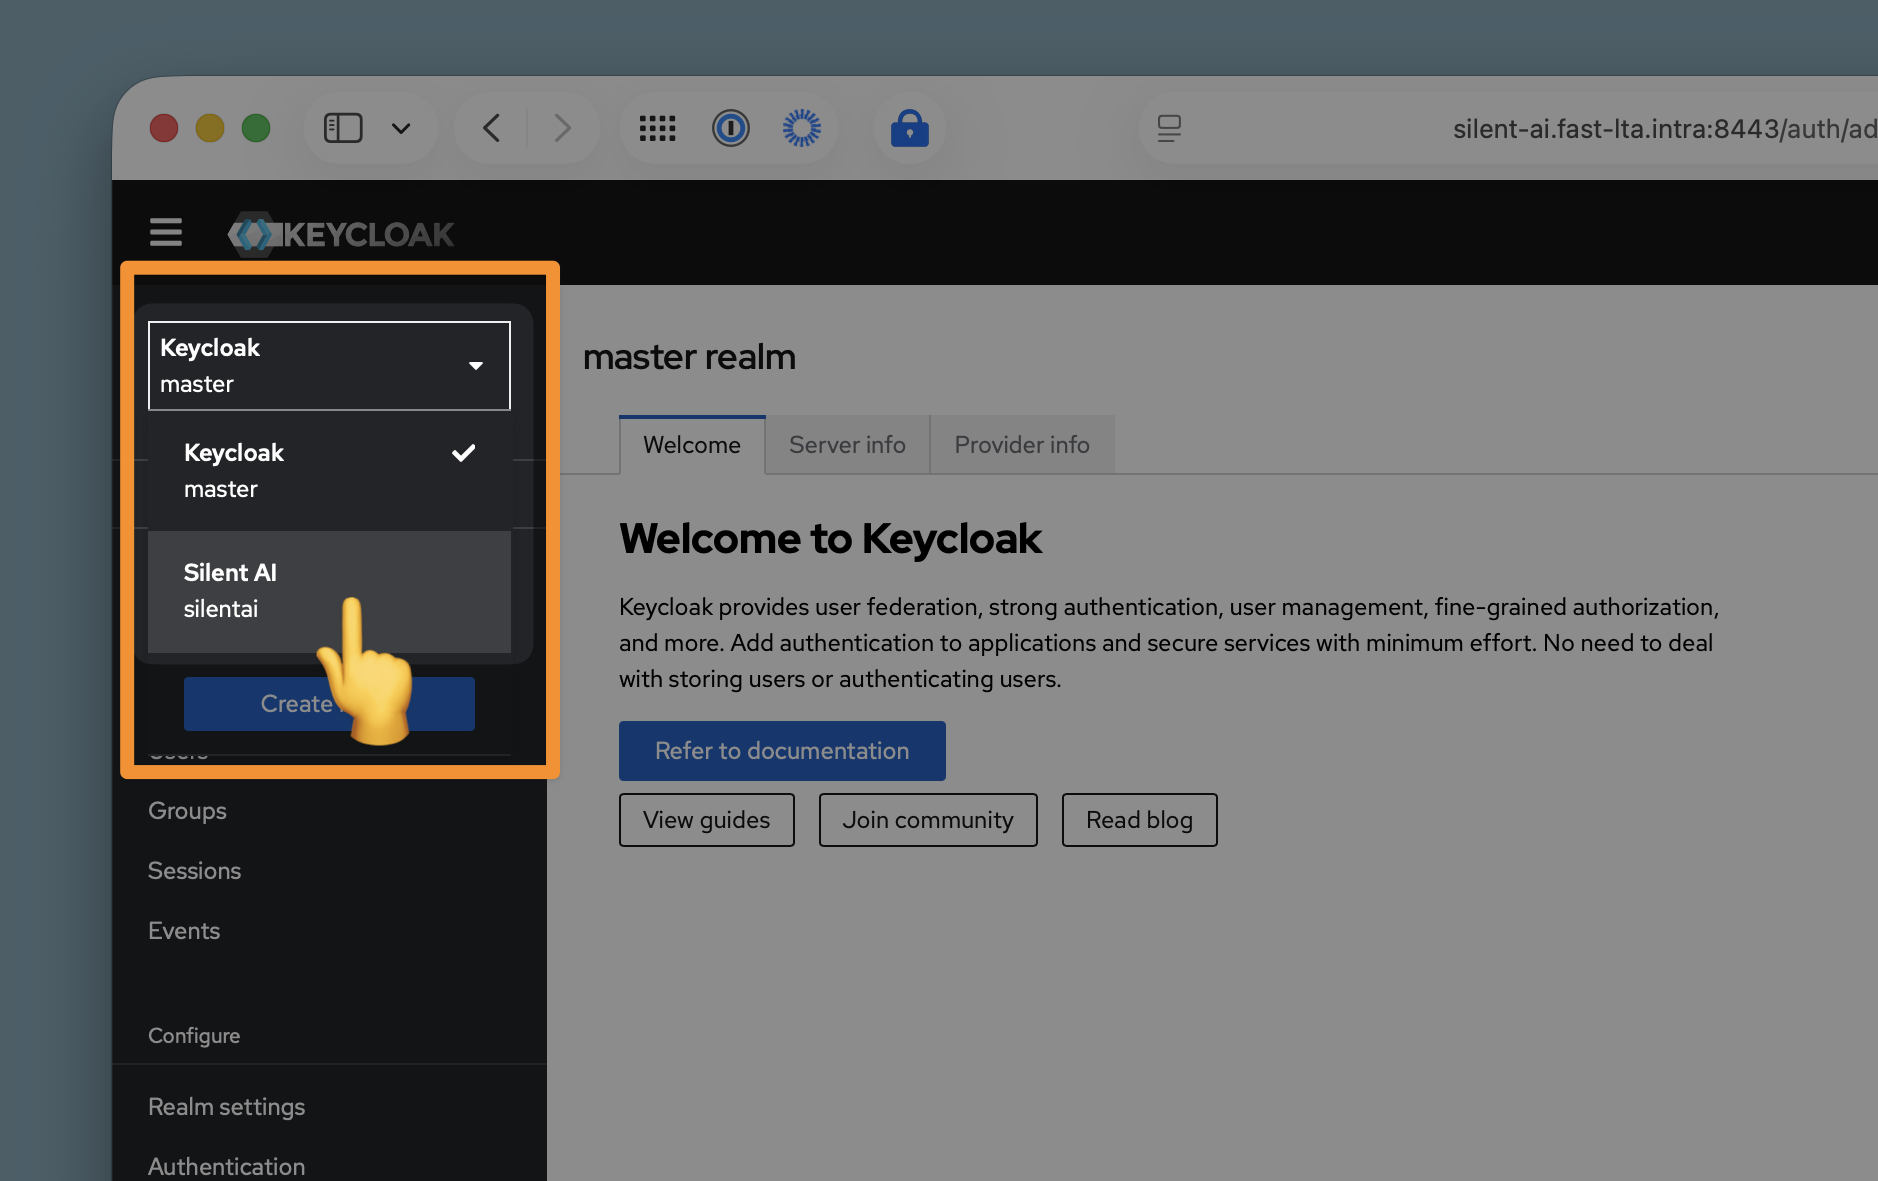Click the Create realm button
Screen dimensions: 1878x1181
point(329,704)
